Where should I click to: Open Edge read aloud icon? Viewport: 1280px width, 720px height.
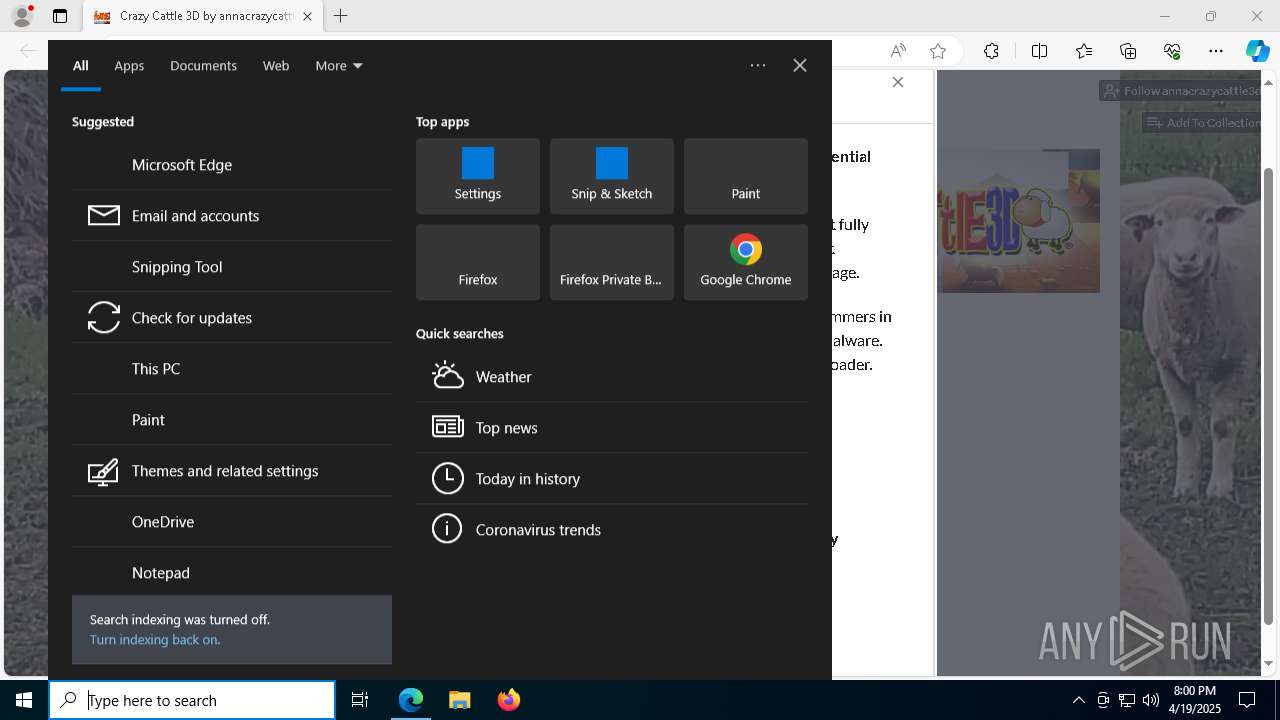[x=898, y=51]
